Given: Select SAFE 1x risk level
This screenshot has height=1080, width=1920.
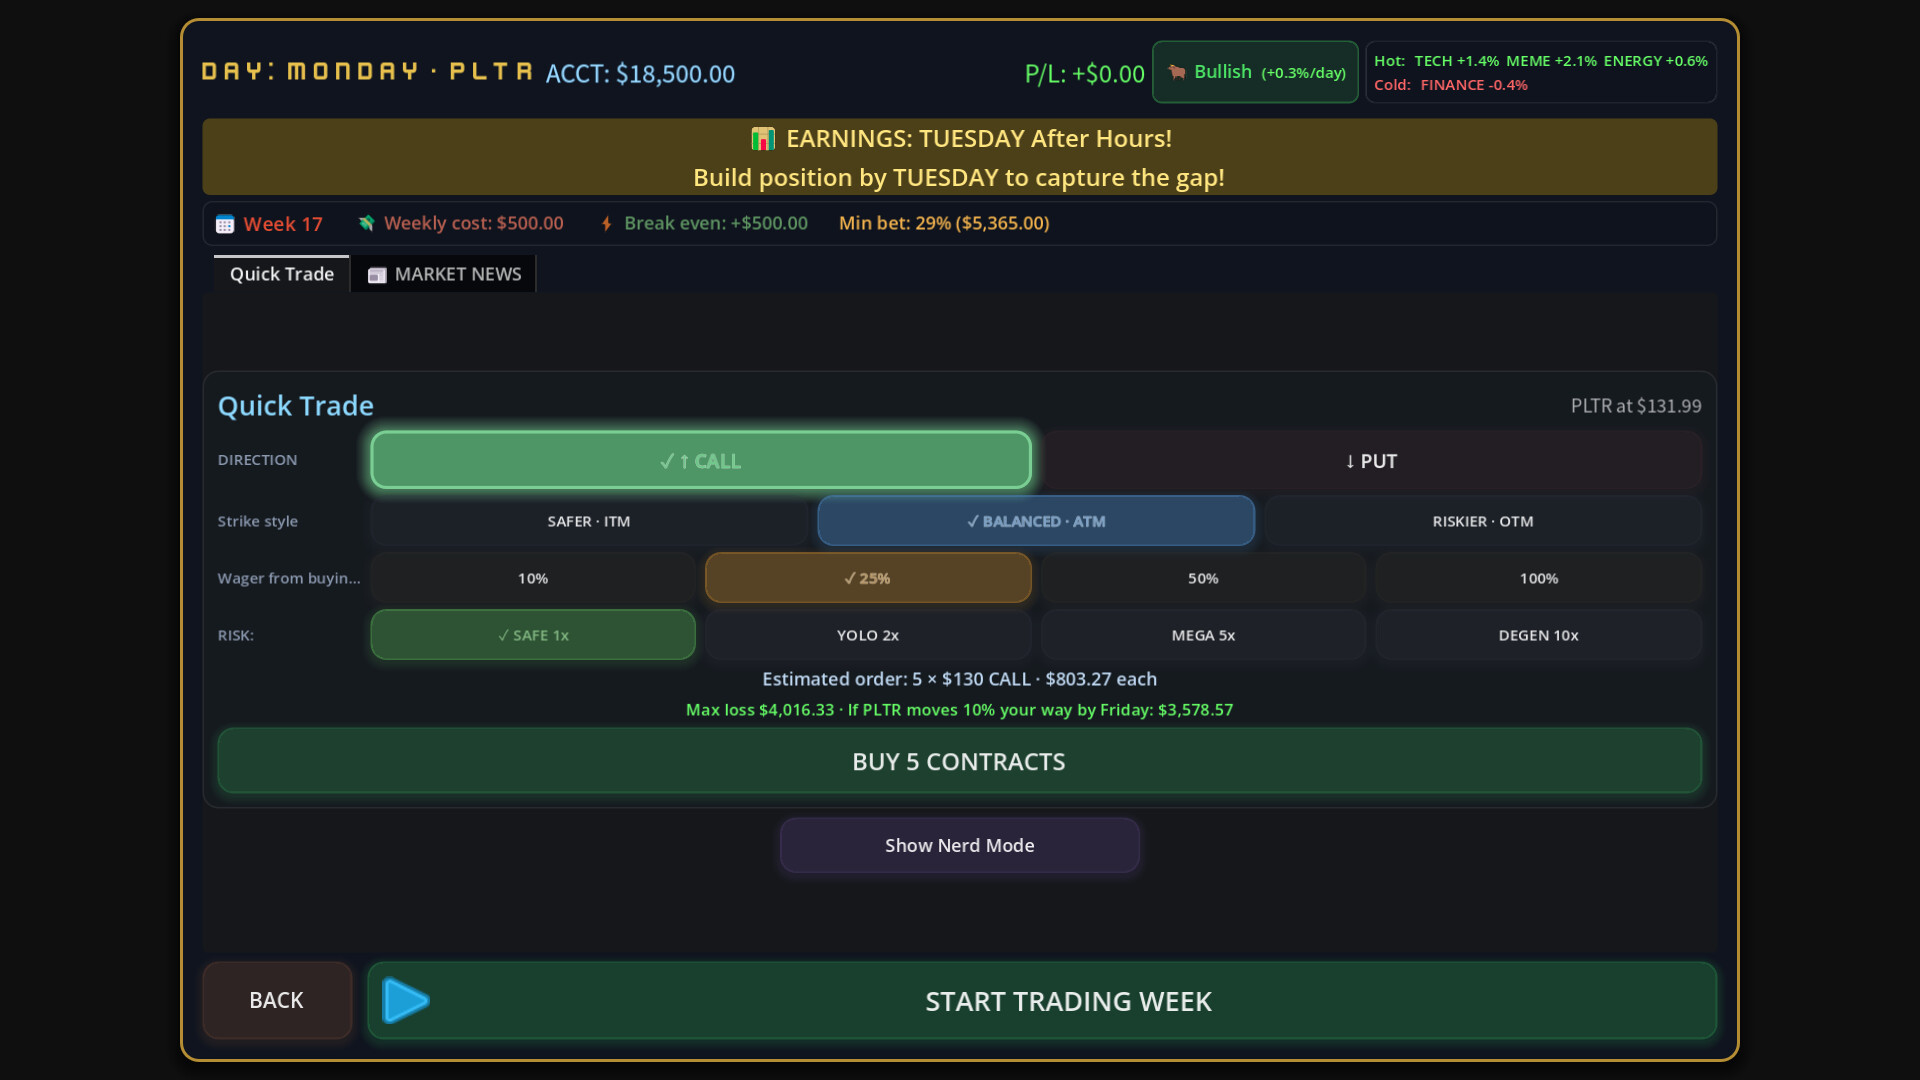Looking at the screenshot, I should (533, 635).
